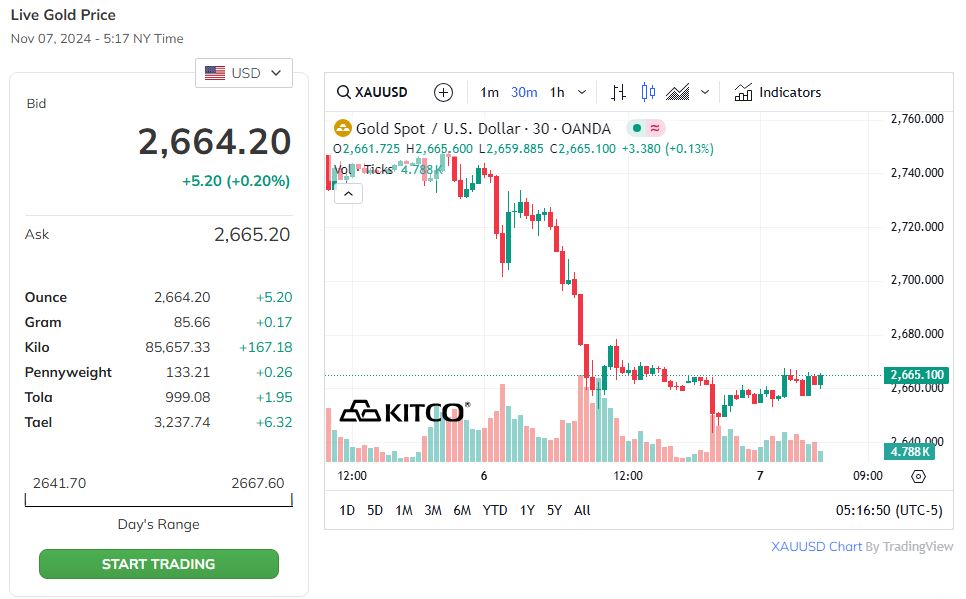Click the START TRADING button
The width and height of the screenshot is (966, 599).
click(x=158, y=564)
